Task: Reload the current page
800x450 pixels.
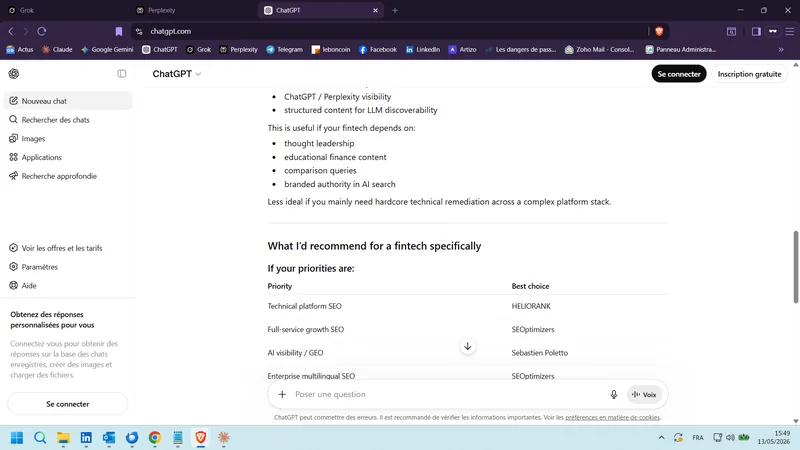Action: (42, 31)
